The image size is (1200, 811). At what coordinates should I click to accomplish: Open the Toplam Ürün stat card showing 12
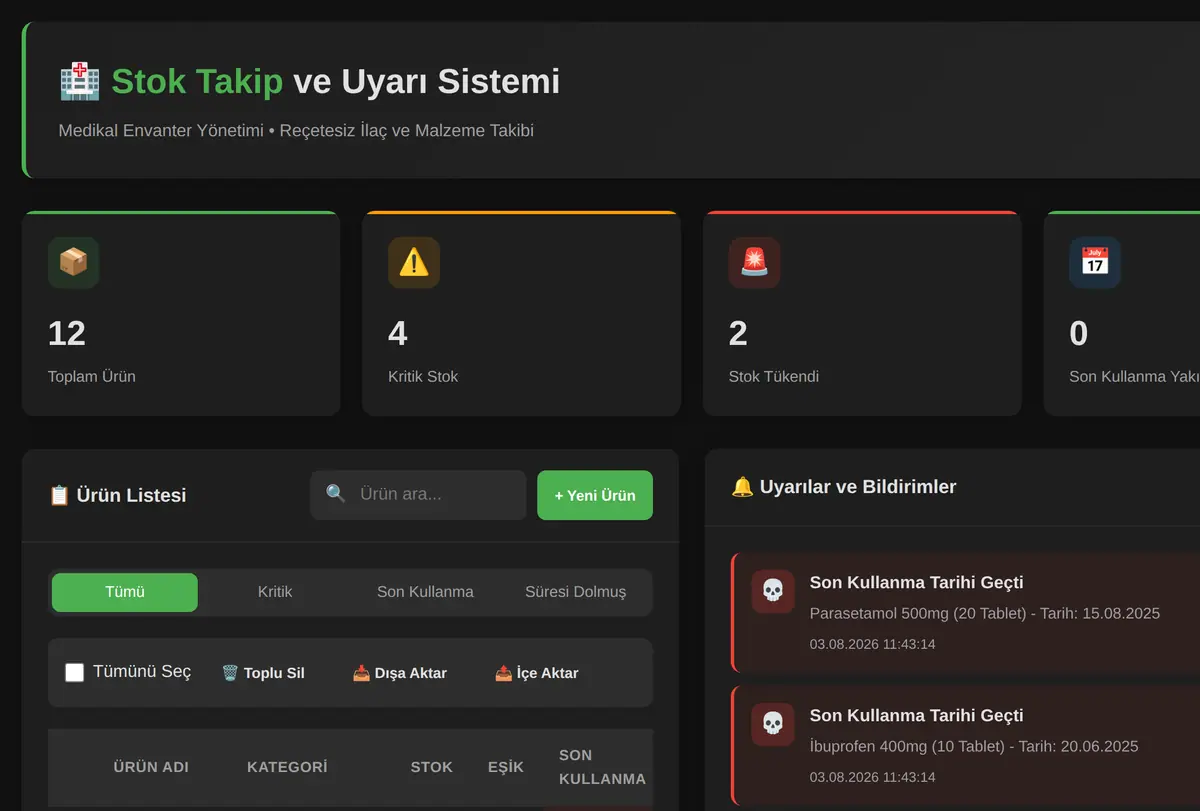(181, 313)
